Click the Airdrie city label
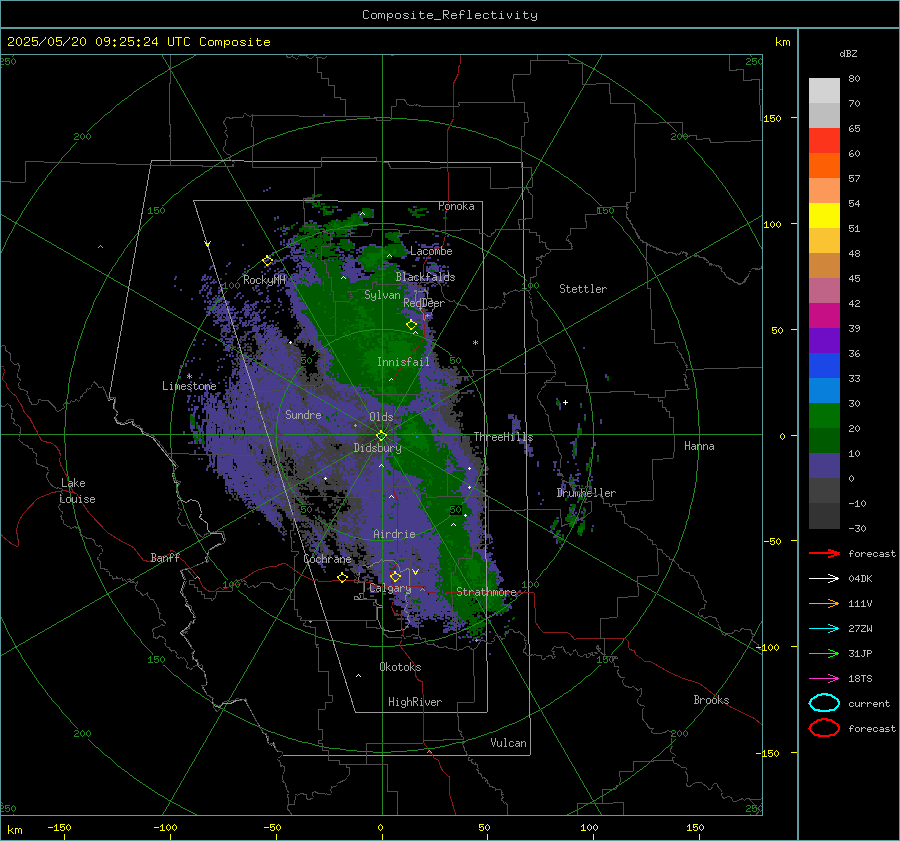Screen dimensions: 900x841 394,534
